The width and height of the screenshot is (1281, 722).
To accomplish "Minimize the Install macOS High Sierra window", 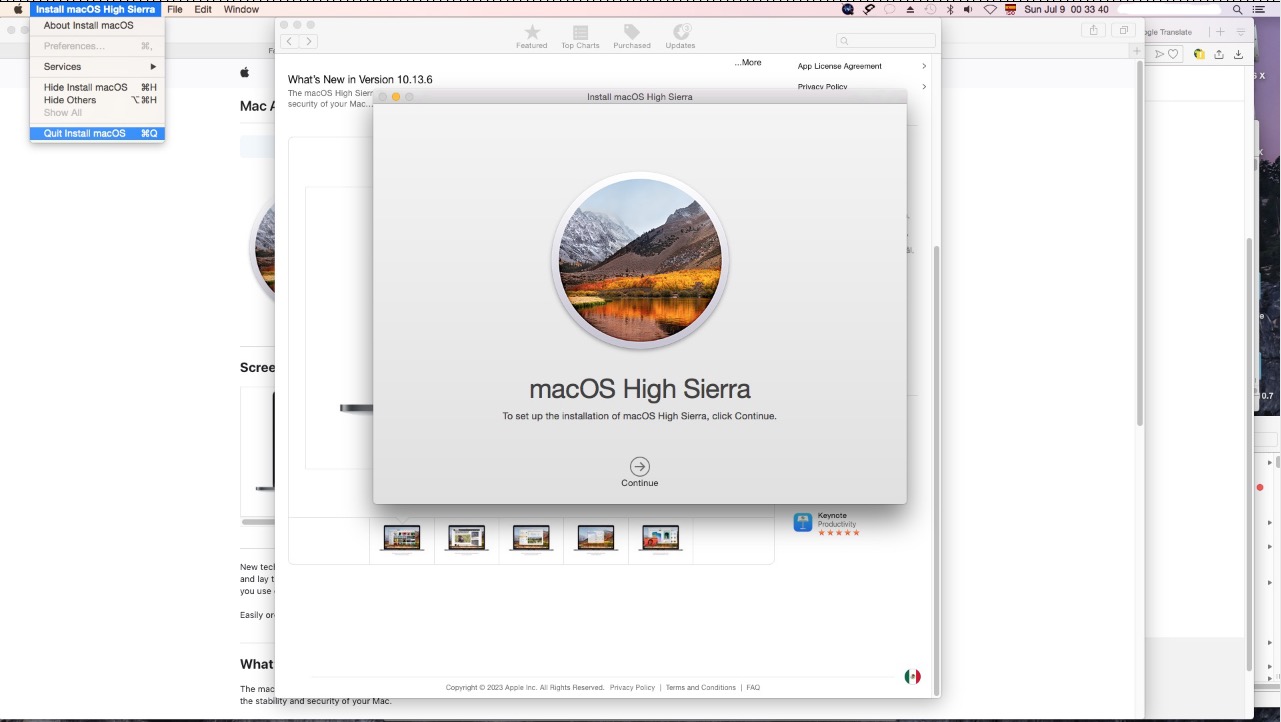I will point(396,97).
